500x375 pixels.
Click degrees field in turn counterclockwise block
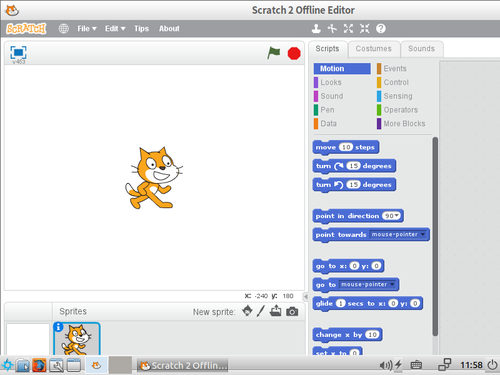coord(353,185)
